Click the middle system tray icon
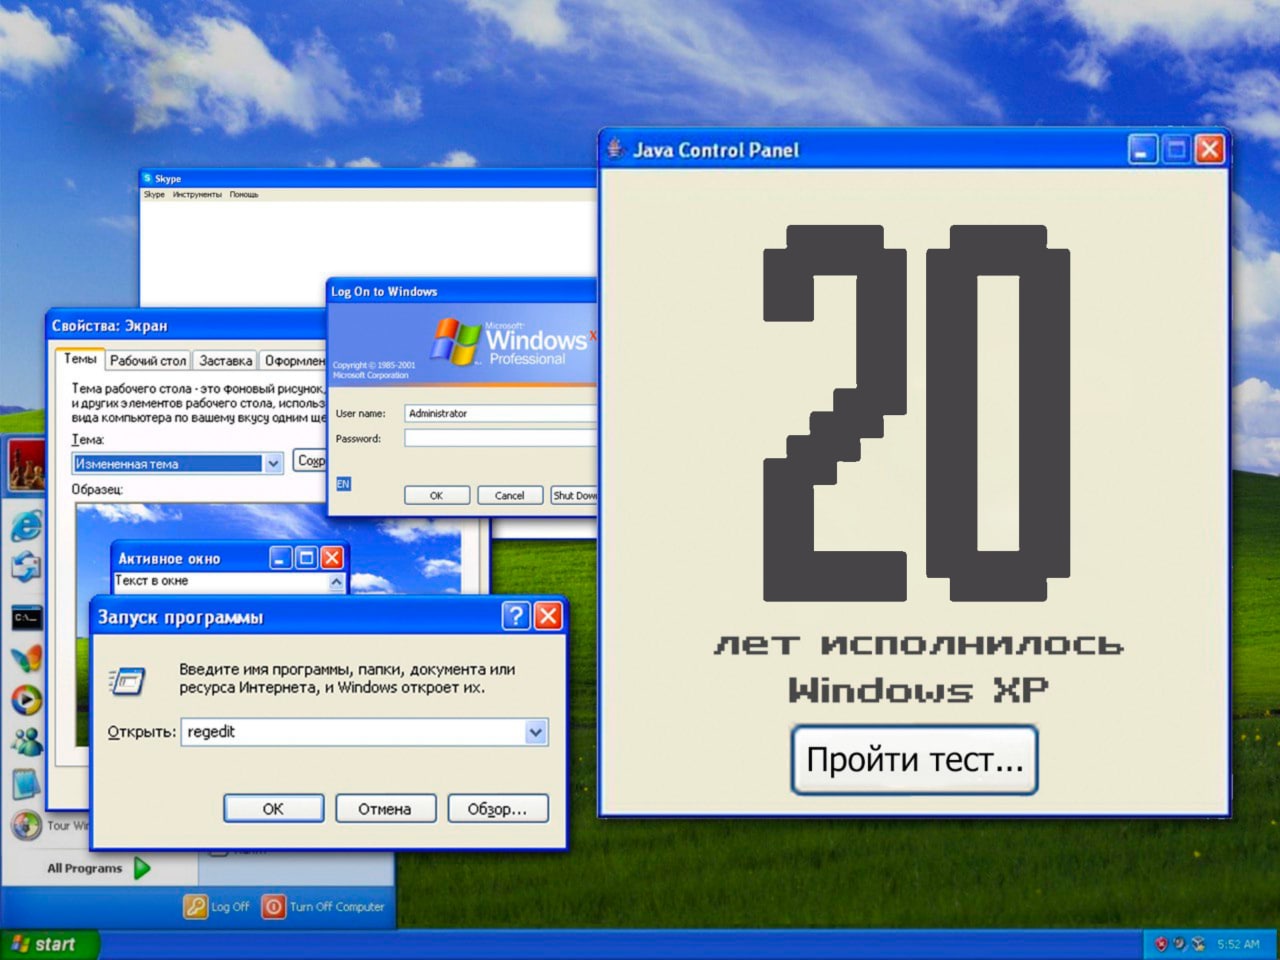Image resolution: width=1280 pixels, height=960 pixels. click(x=1179, y=944)
